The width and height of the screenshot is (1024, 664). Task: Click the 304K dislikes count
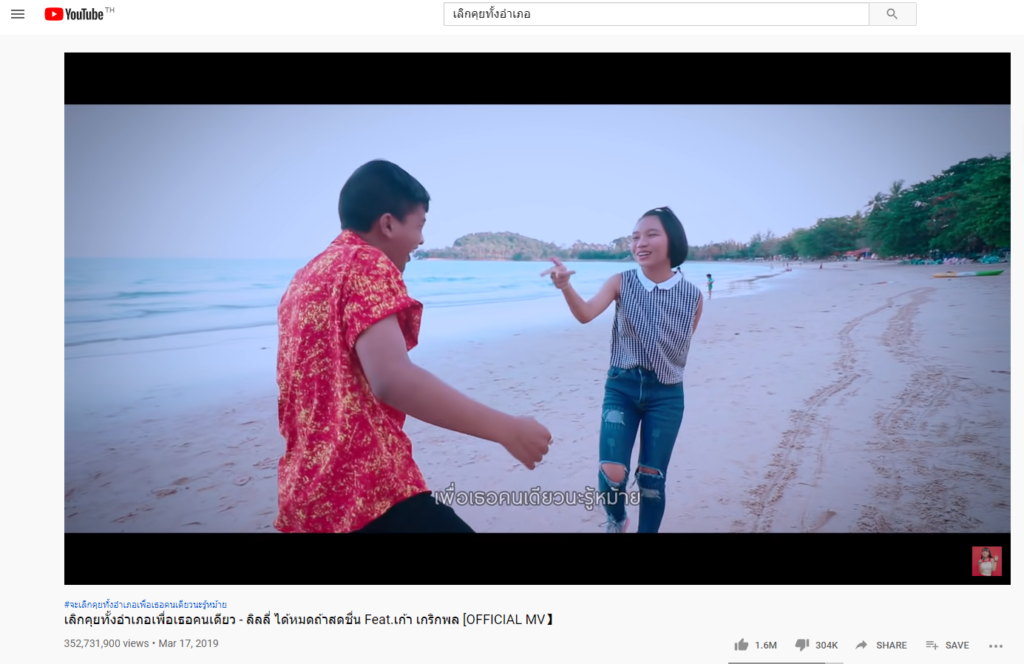click(x=826, y=645)
